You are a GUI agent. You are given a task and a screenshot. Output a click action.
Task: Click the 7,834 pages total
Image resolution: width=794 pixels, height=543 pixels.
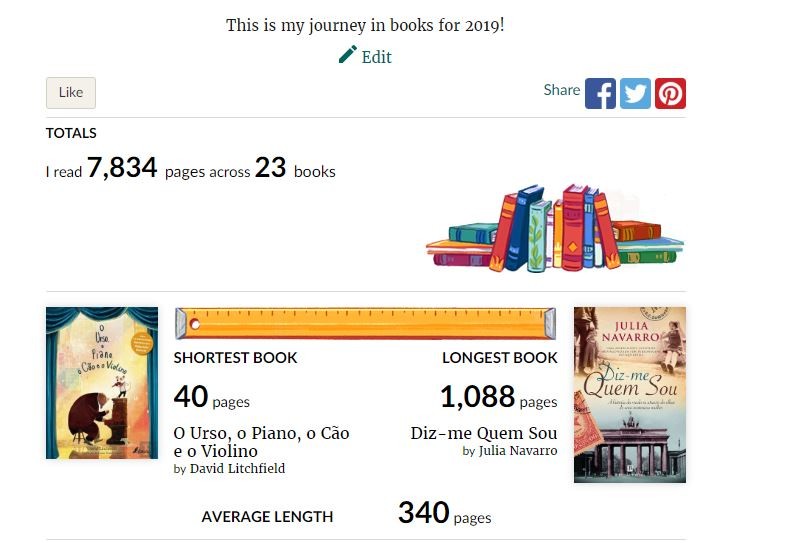point(122,168)
